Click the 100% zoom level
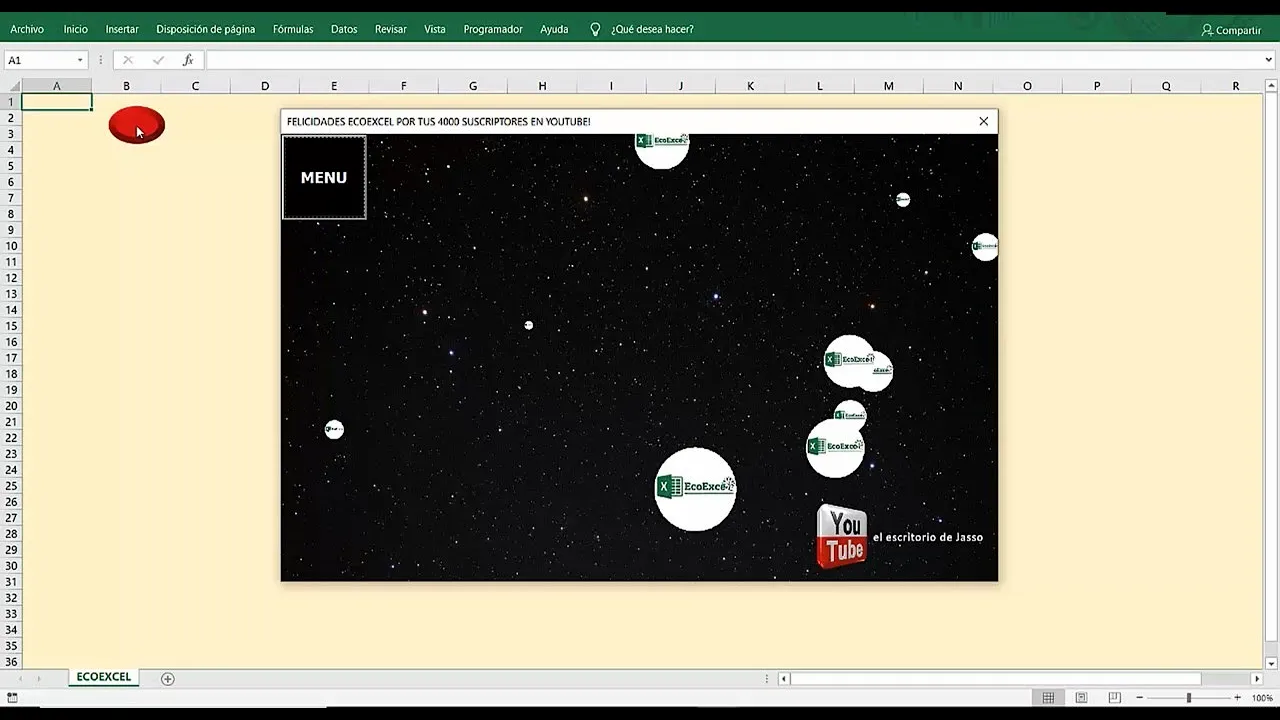Viewport: 1280px width, 720px height. [1262, 698]
